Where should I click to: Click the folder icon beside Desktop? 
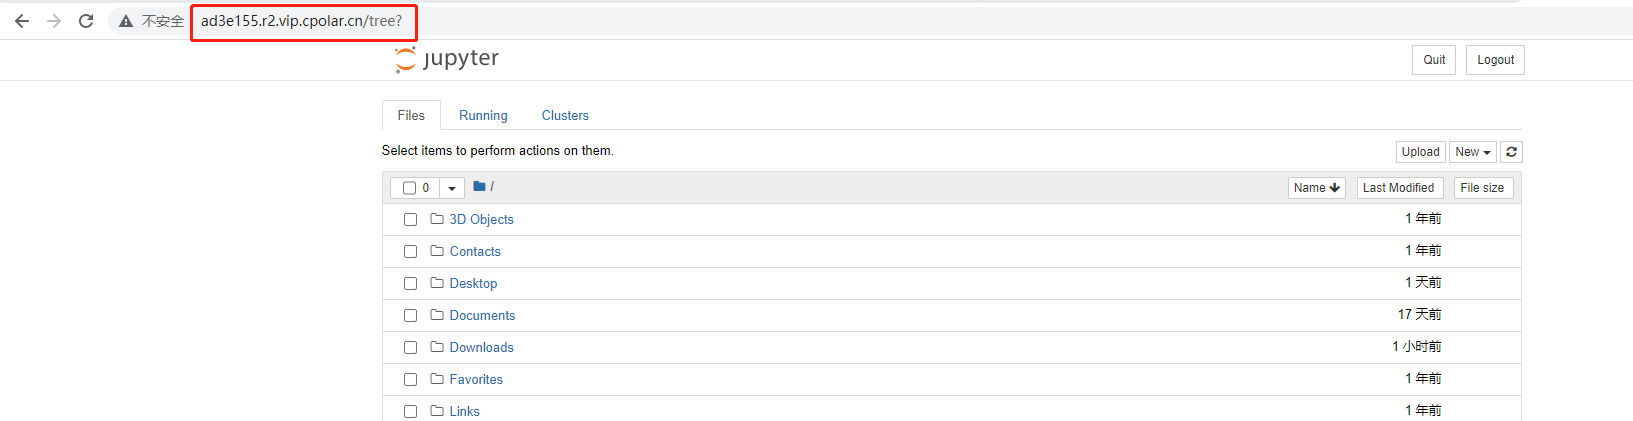tap(437, 283)
